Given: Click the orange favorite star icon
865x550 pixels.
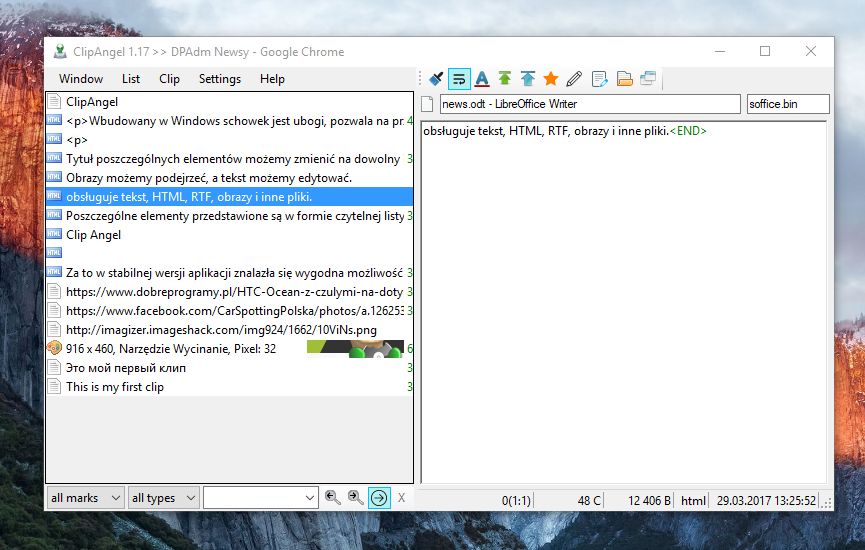Looking at the screenshot, I should (x=551, y=79).
